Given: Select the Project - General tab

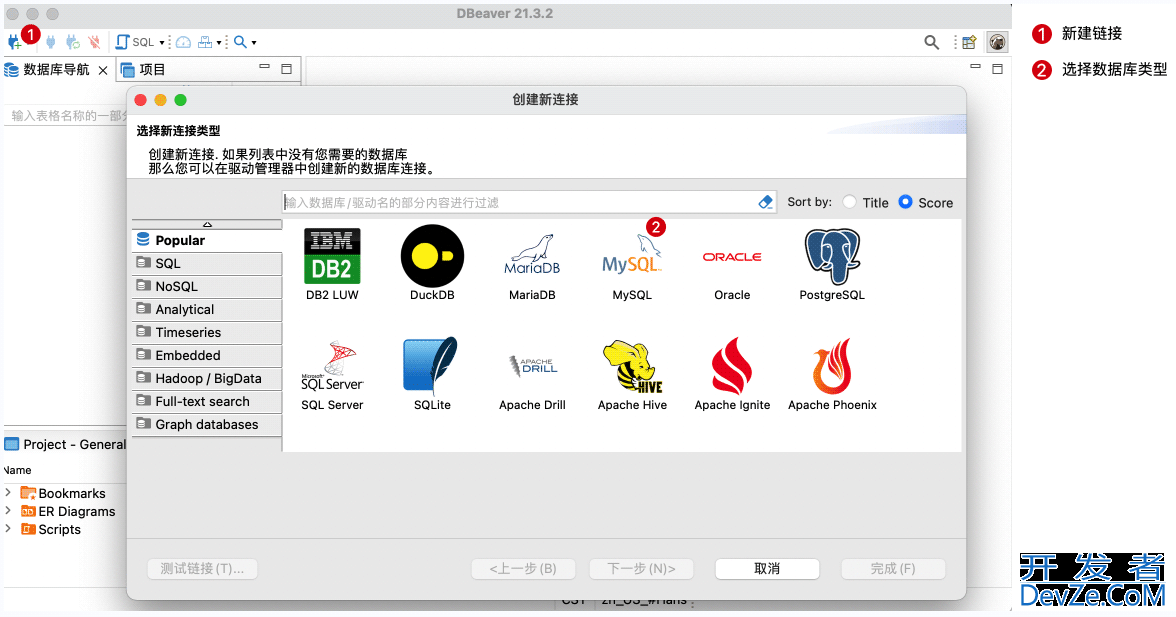Looking at the screenshot, I should click(x=65, y=444).
